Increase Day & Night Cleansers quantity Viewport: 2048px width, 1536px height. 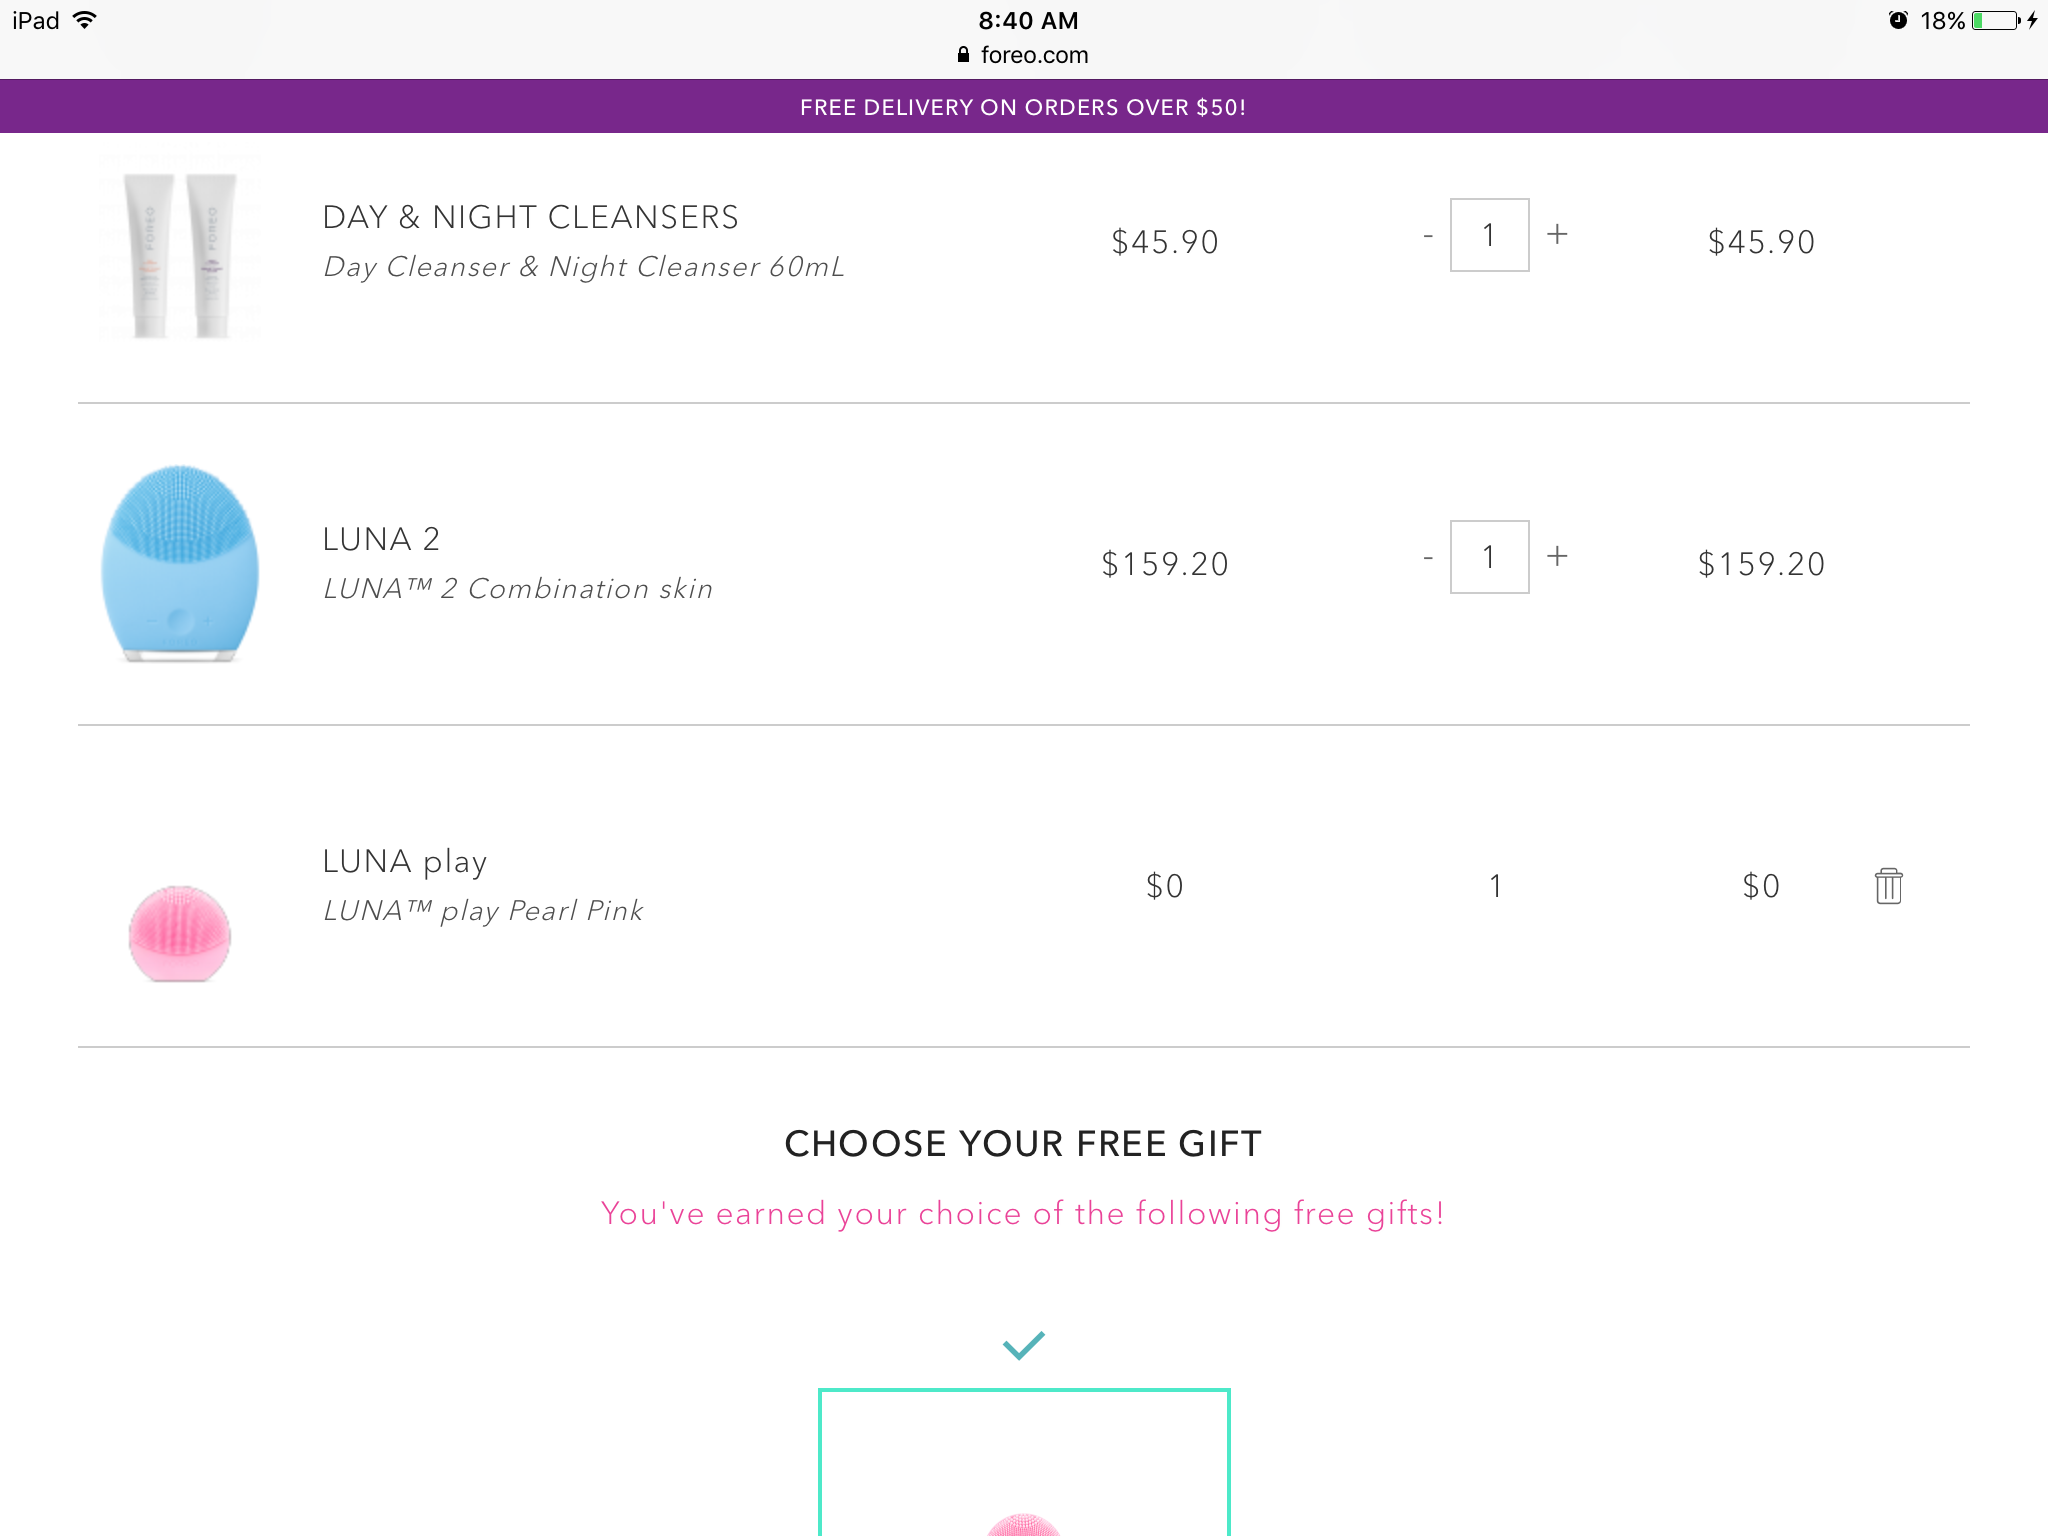click(1557, 235)
